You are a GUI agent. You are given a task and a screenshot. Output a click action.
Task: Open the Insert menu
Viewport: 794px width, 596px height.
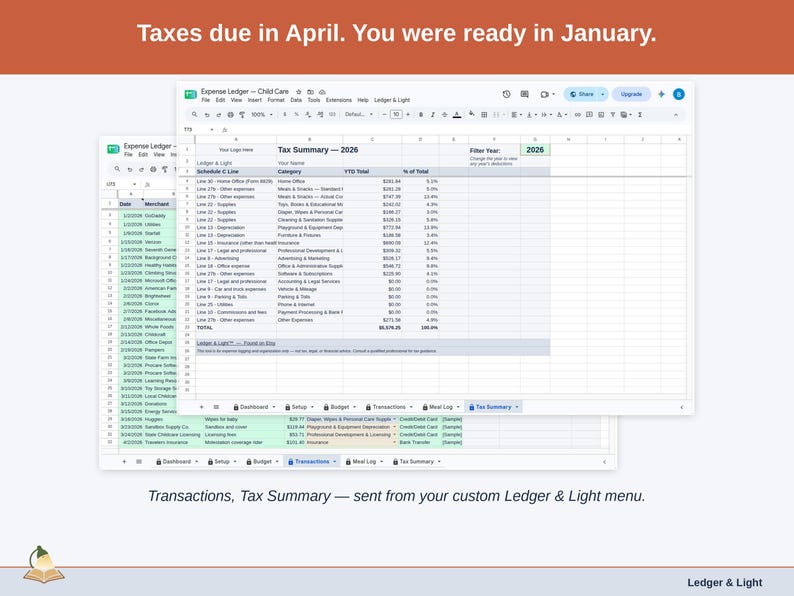click(x=255, y=100)
